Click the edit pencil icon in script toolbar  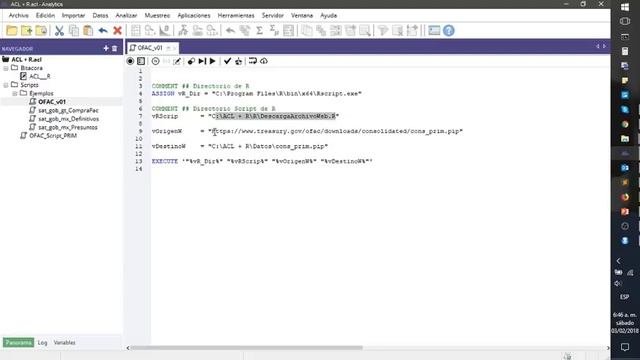[177, 61]
